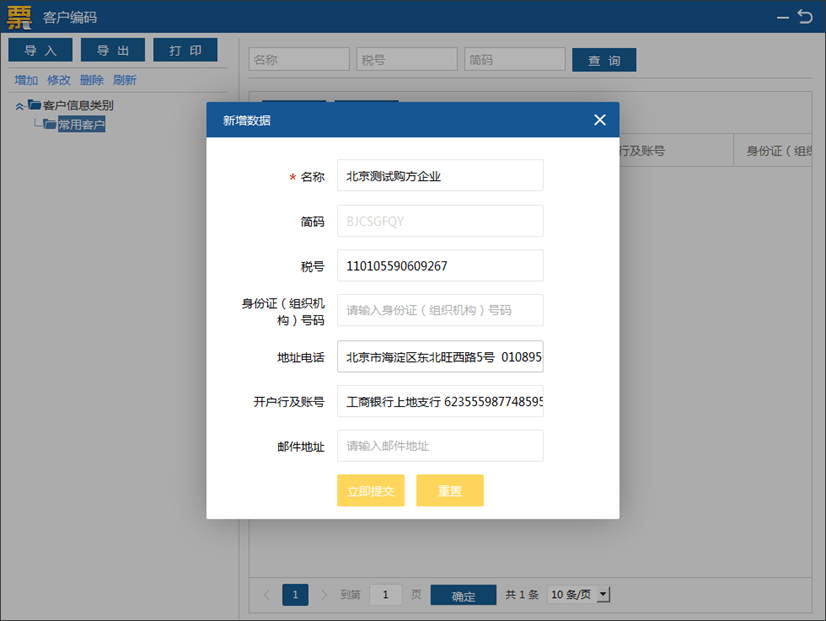The width and height of the screenshot is (826, 621).
Task: Go to the next page arrow
Action: click(x=323, y=595)
